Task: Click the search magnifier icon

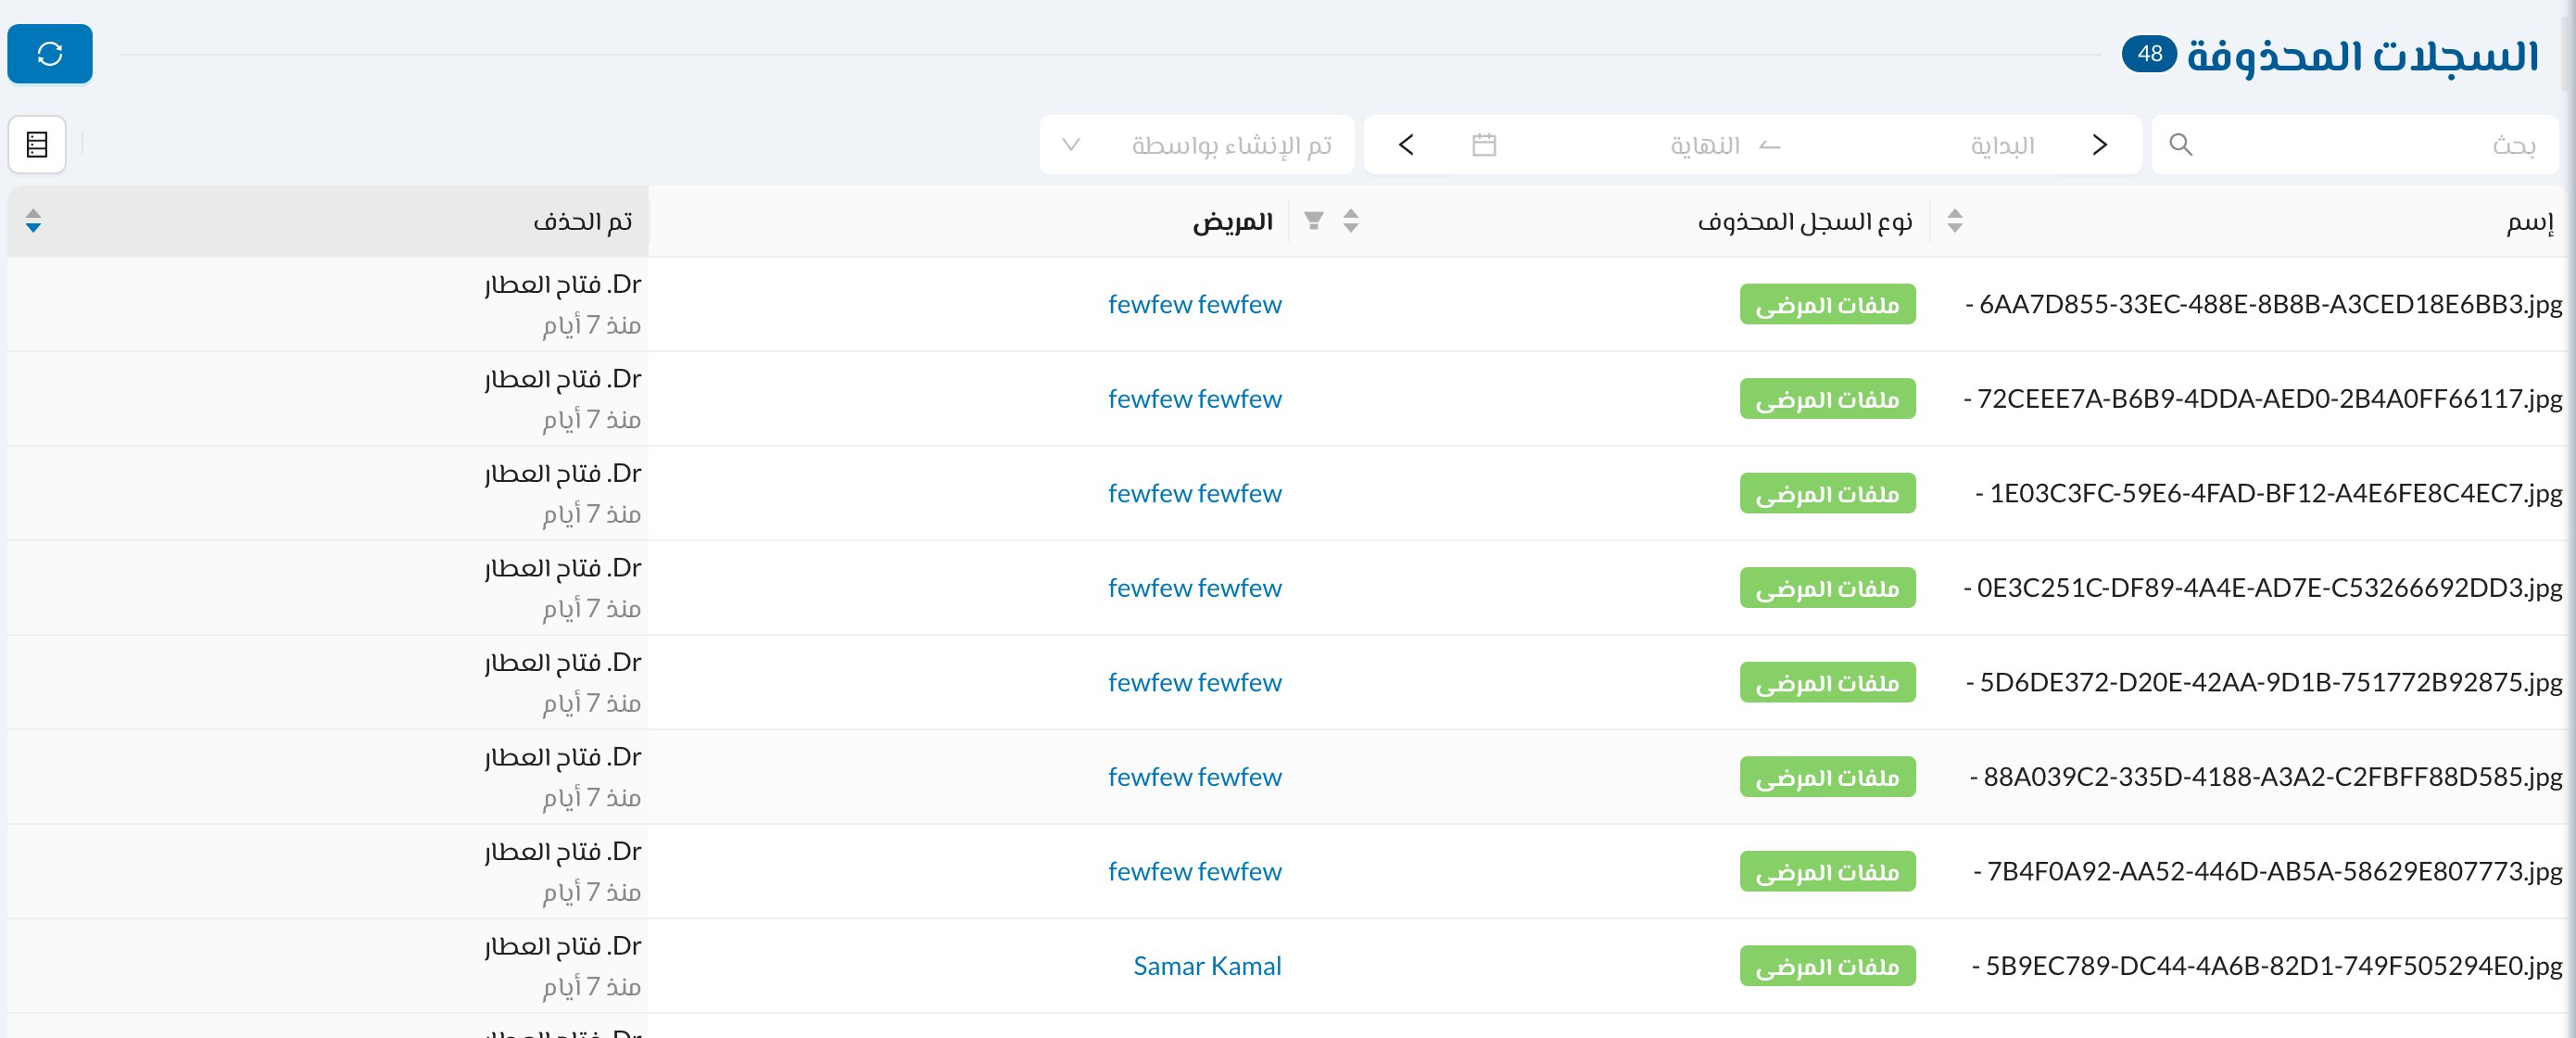Action: tap(2181, 145)
